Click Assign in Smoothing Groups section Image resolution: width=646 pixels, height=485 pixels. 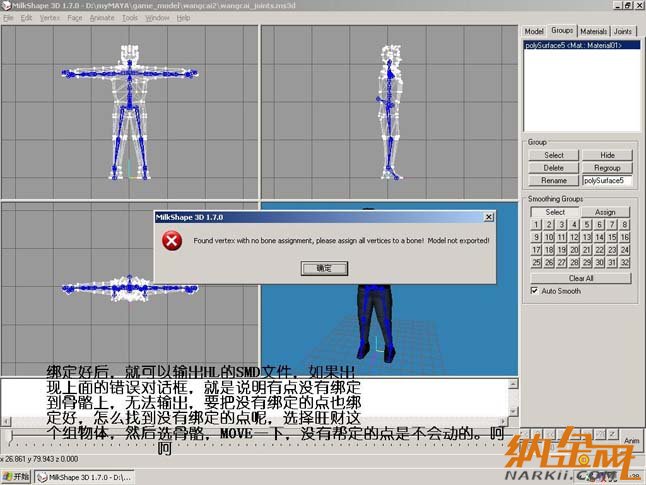tap(605, 212)
